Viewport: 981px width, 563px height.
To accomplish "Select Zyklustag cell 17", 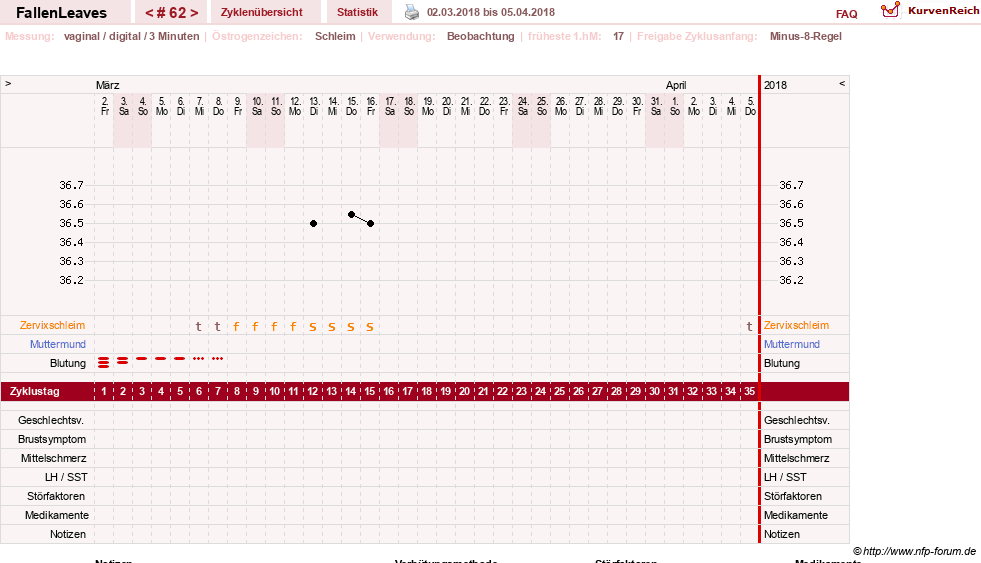I will (408, 392).
